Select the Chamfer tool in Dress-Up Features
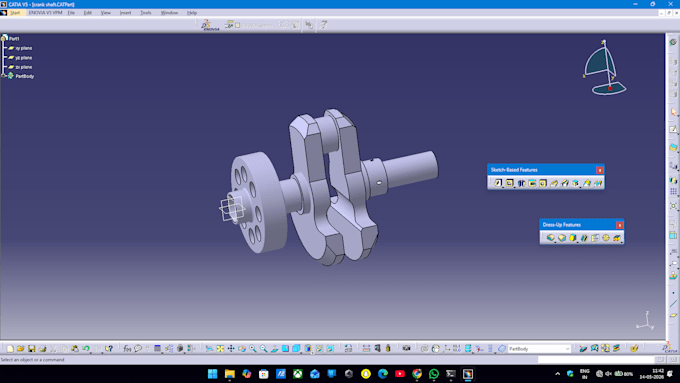The width and height of the screenshot is (680, 383). click(562, 238)
